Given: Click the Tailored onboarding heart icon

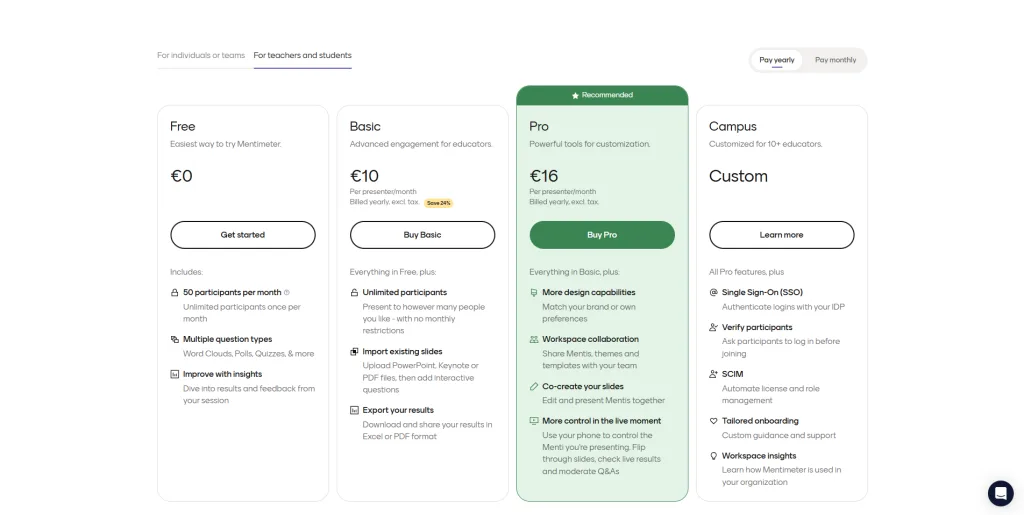Looking at the screenshot, I should pos(713,421).
